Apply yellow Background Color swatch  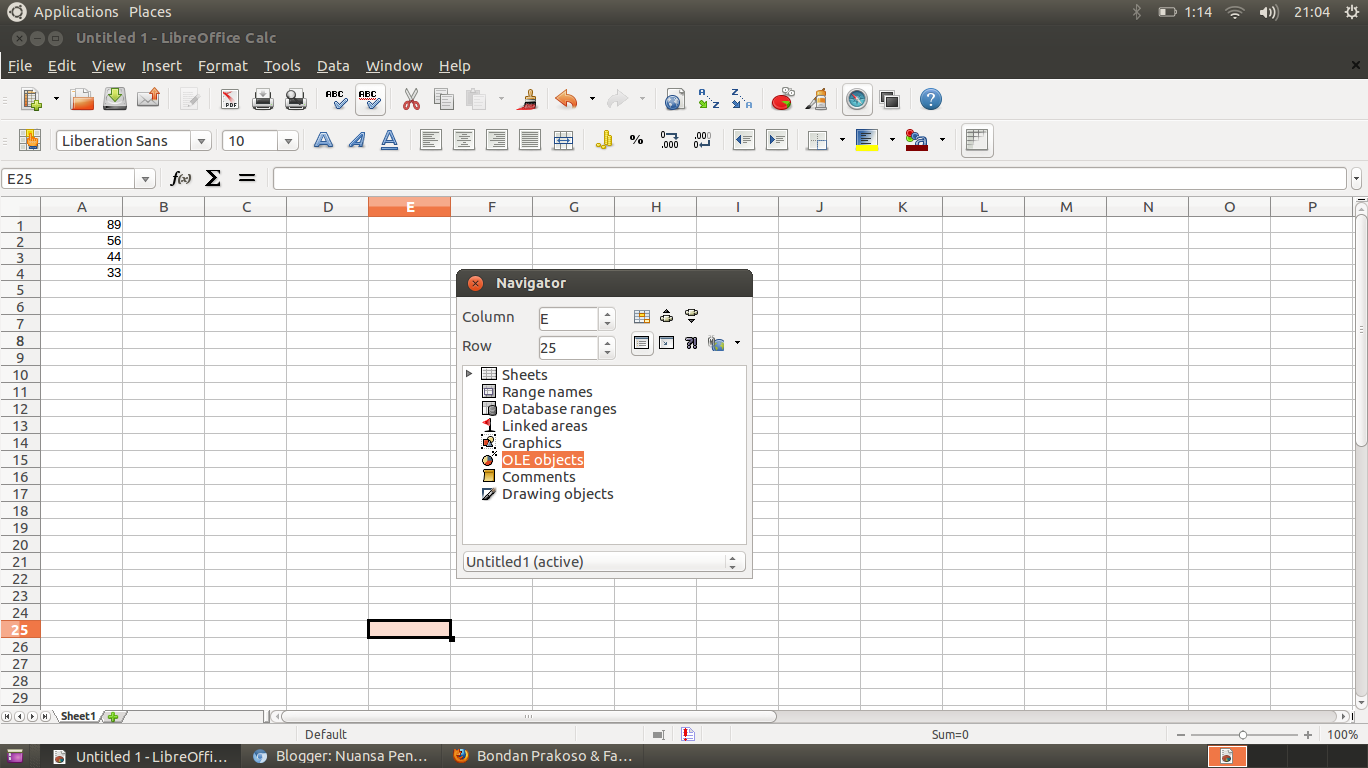click(866, 141)
